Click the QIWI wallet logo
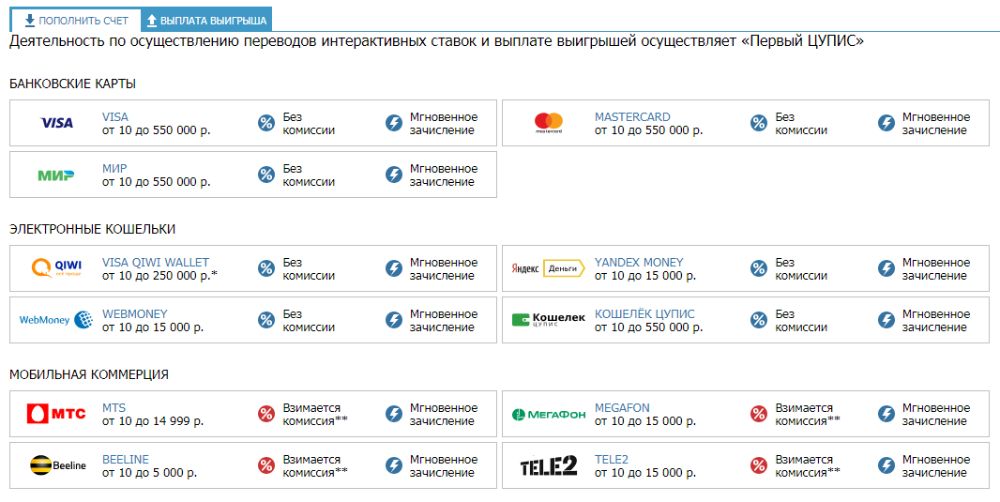 [57, 268]
